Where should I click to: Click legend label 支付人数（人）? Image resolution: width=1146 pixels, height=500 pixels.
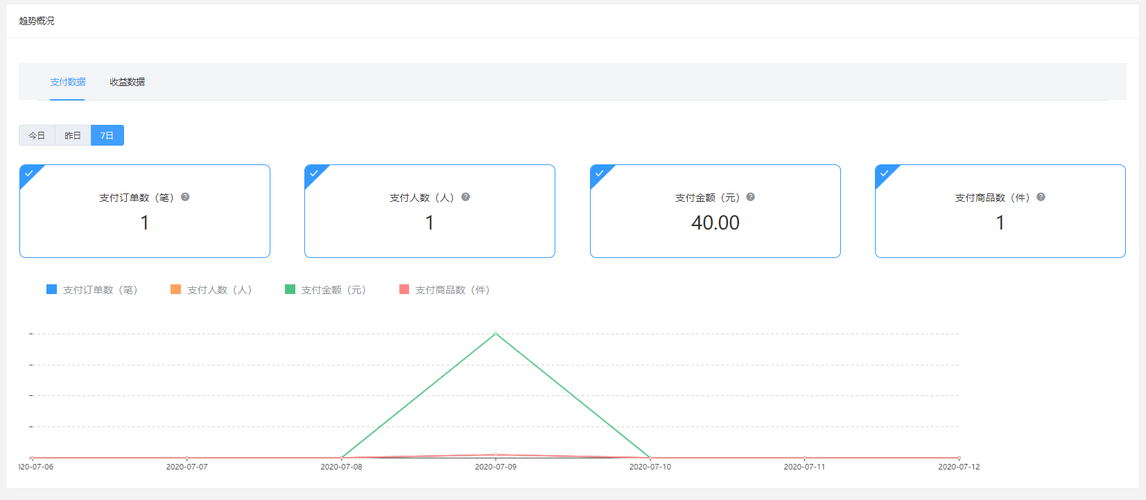coord(220,289)
